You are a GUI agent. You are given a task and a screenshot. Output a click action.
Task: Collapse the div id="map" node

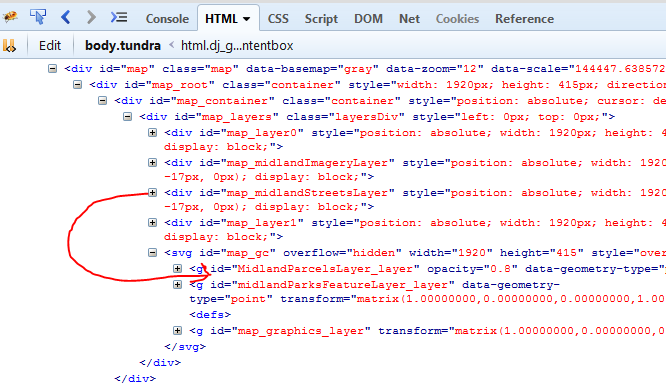coord(52,68)
